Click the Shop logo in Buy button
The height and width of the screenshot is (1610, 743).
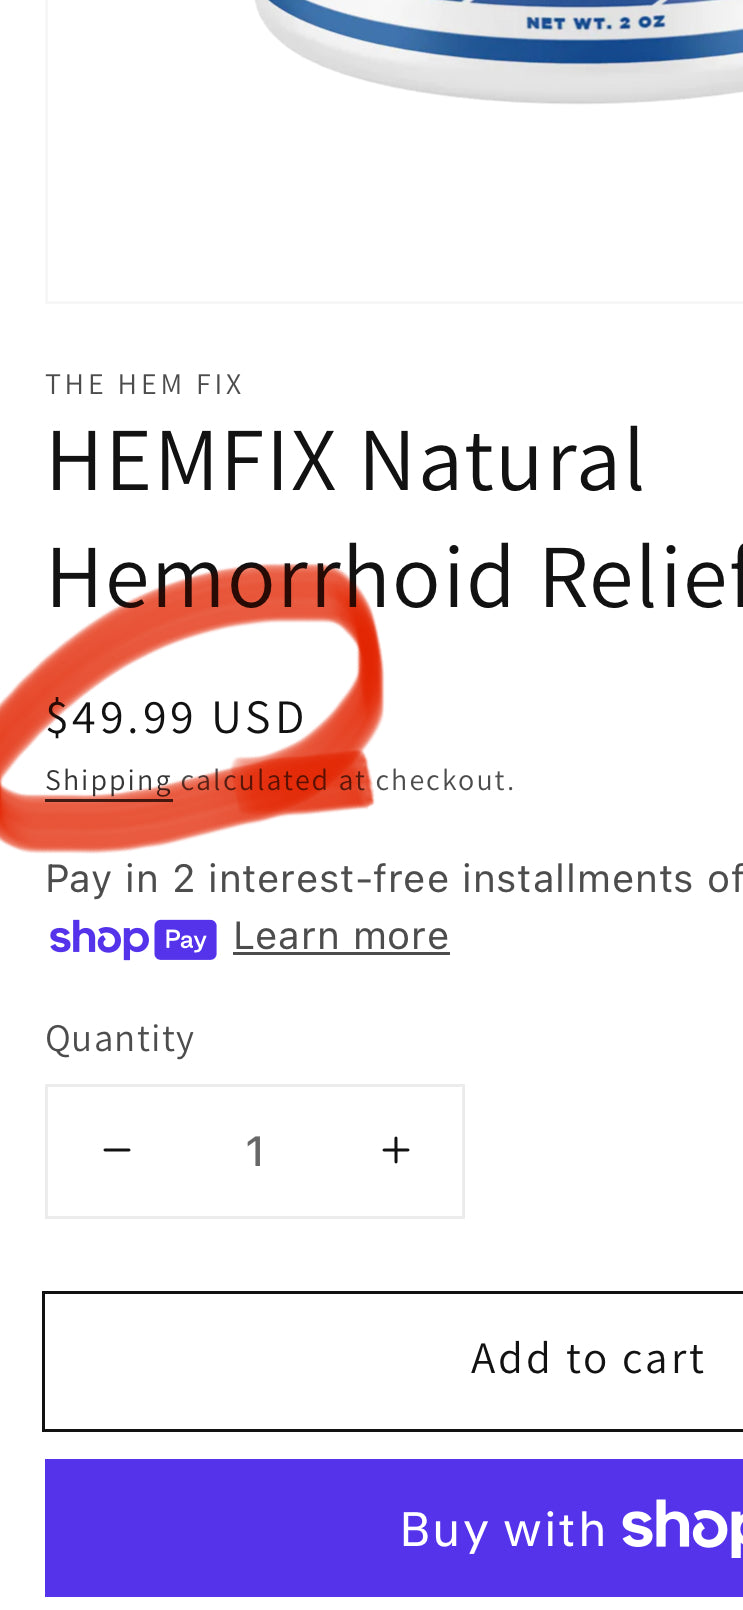click(682, 1528)
